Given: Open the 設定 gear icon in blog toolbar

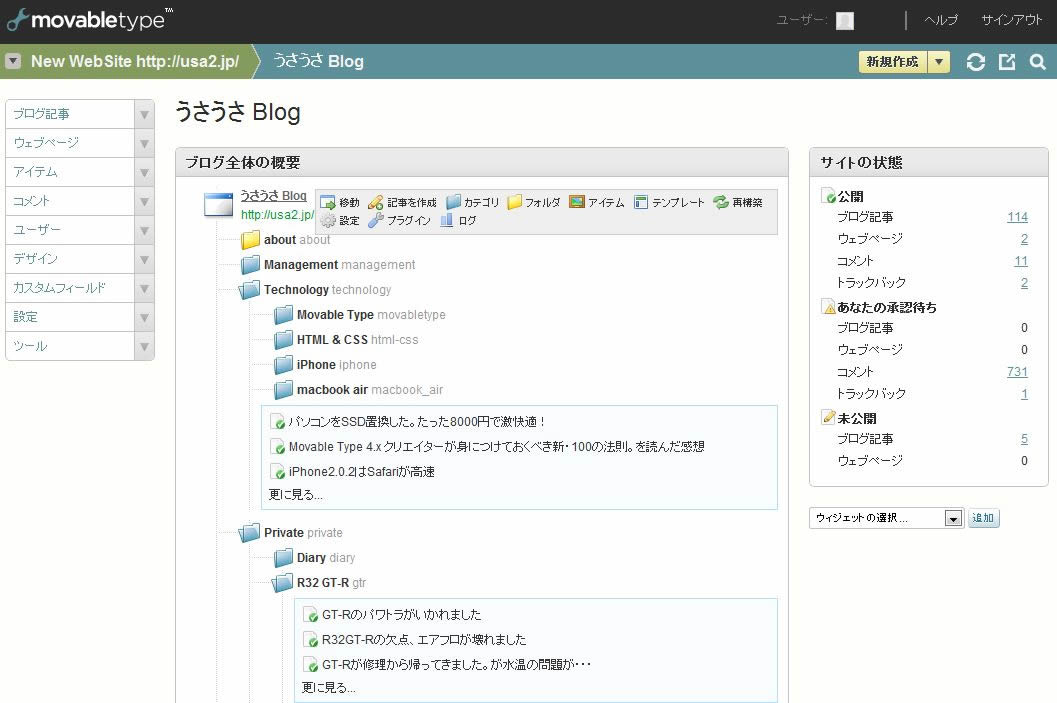Looking at the screenshot, I should (x=328, y=220).
